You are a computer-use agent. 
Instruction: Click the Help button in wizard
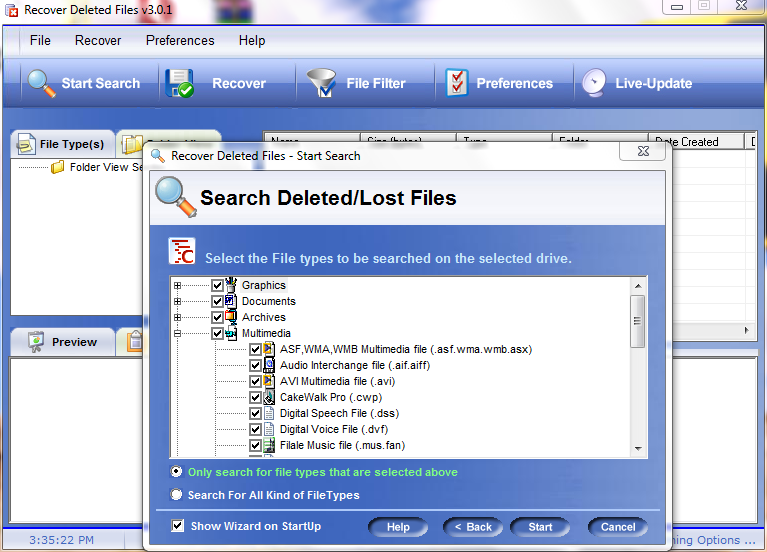(x=398, y=527)
